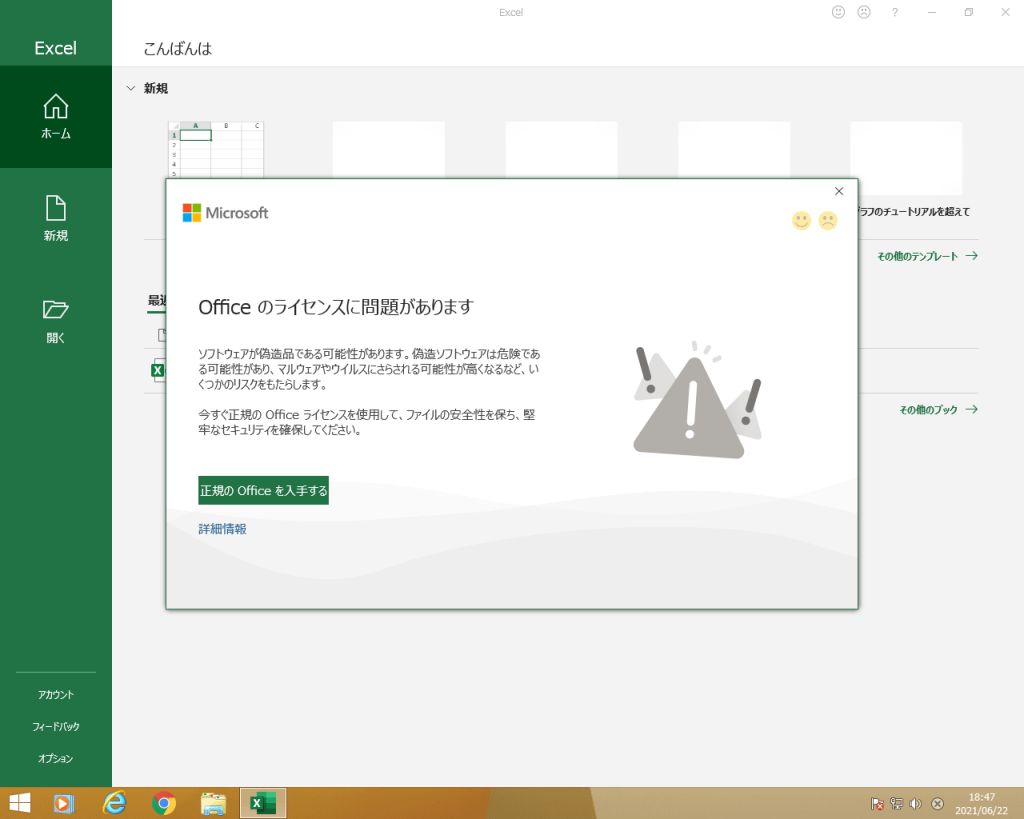Launch Google Chrome from taskbar

tap(164, 803)
